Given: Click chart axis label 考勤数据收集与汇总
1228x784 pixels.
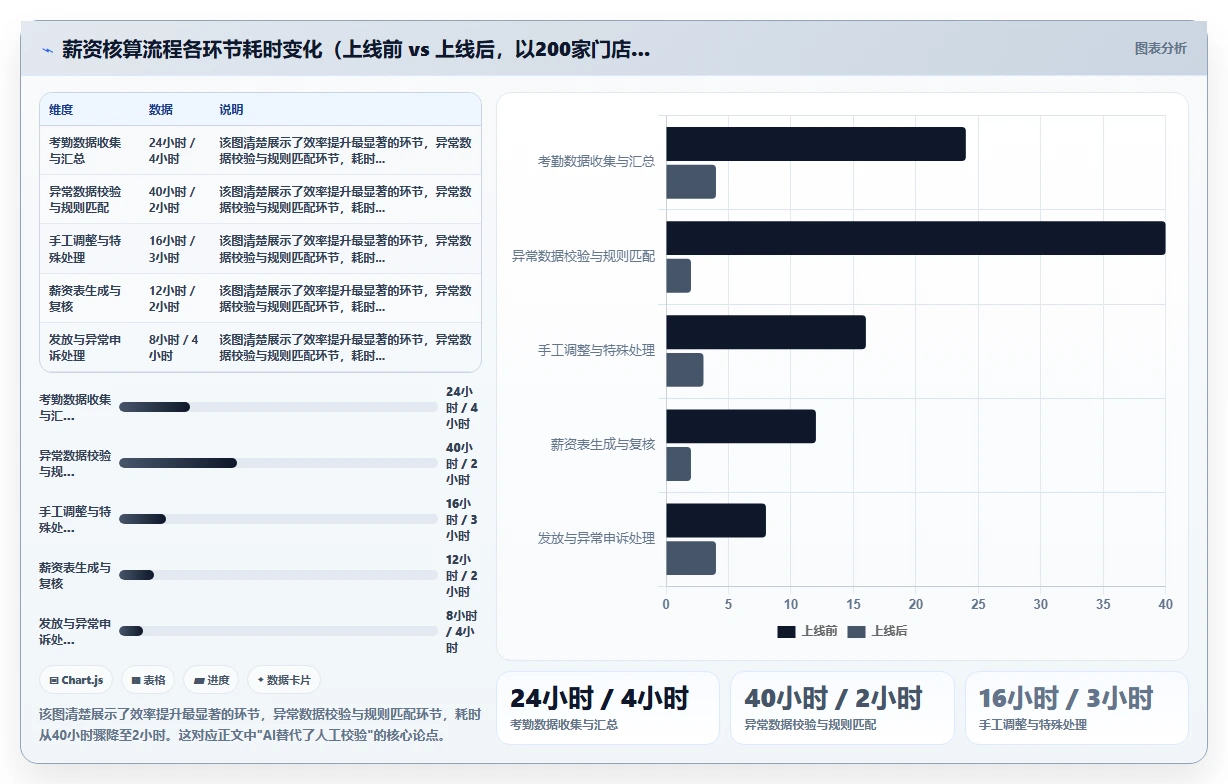Looking at the screenshot, I should coord(596,161).
